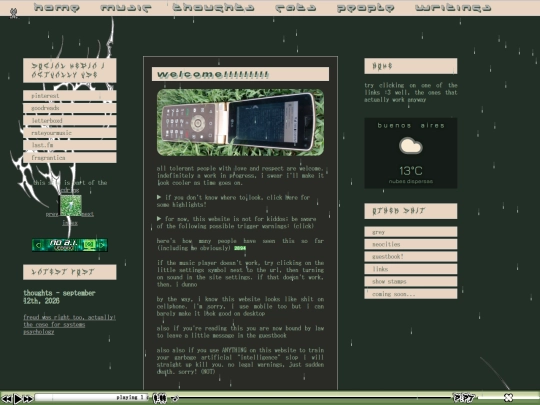Click the playing track title field
Image resolution: width=540 pixels, height=405 pixels.
(x=92, y=397)
